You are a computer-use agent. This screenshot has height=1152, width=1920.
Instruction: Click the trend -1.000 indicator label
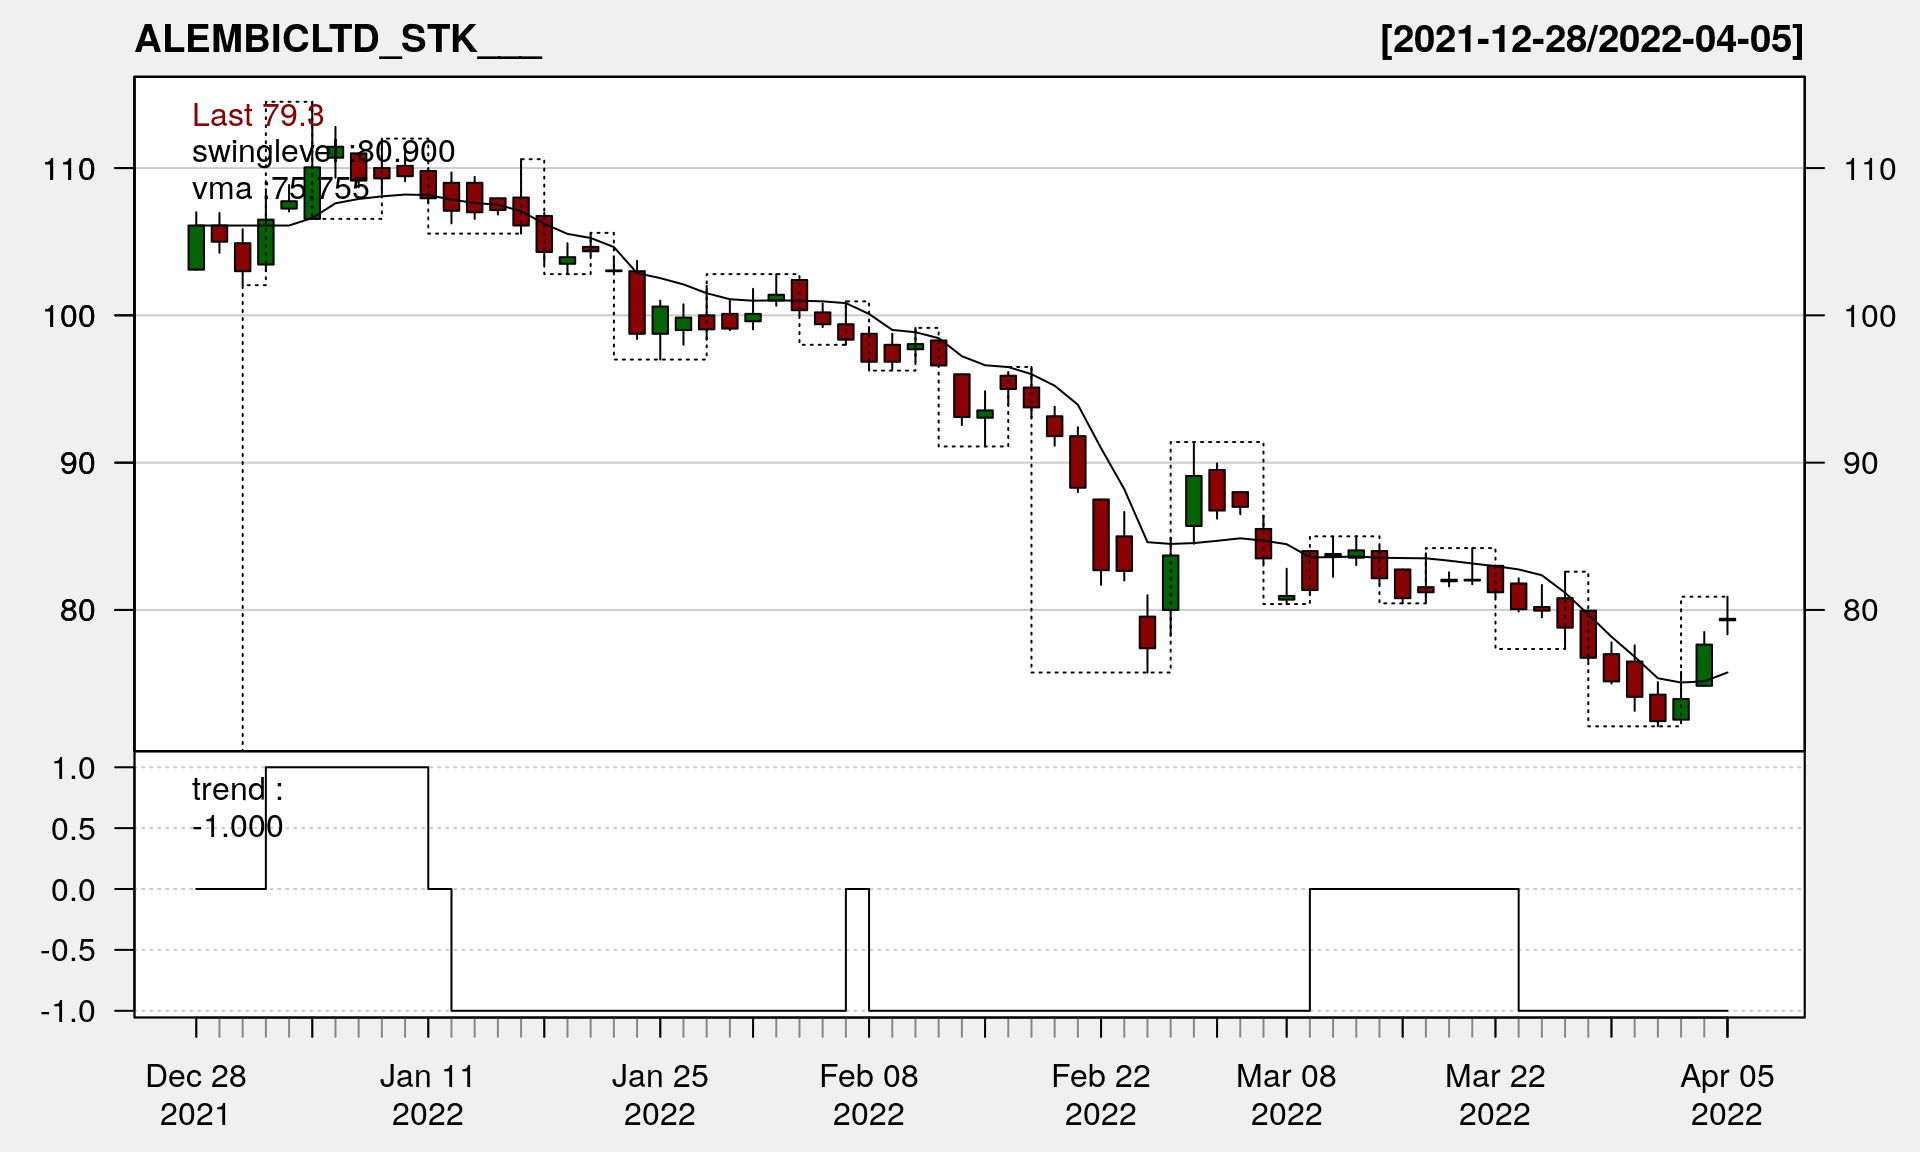[237, 808]
